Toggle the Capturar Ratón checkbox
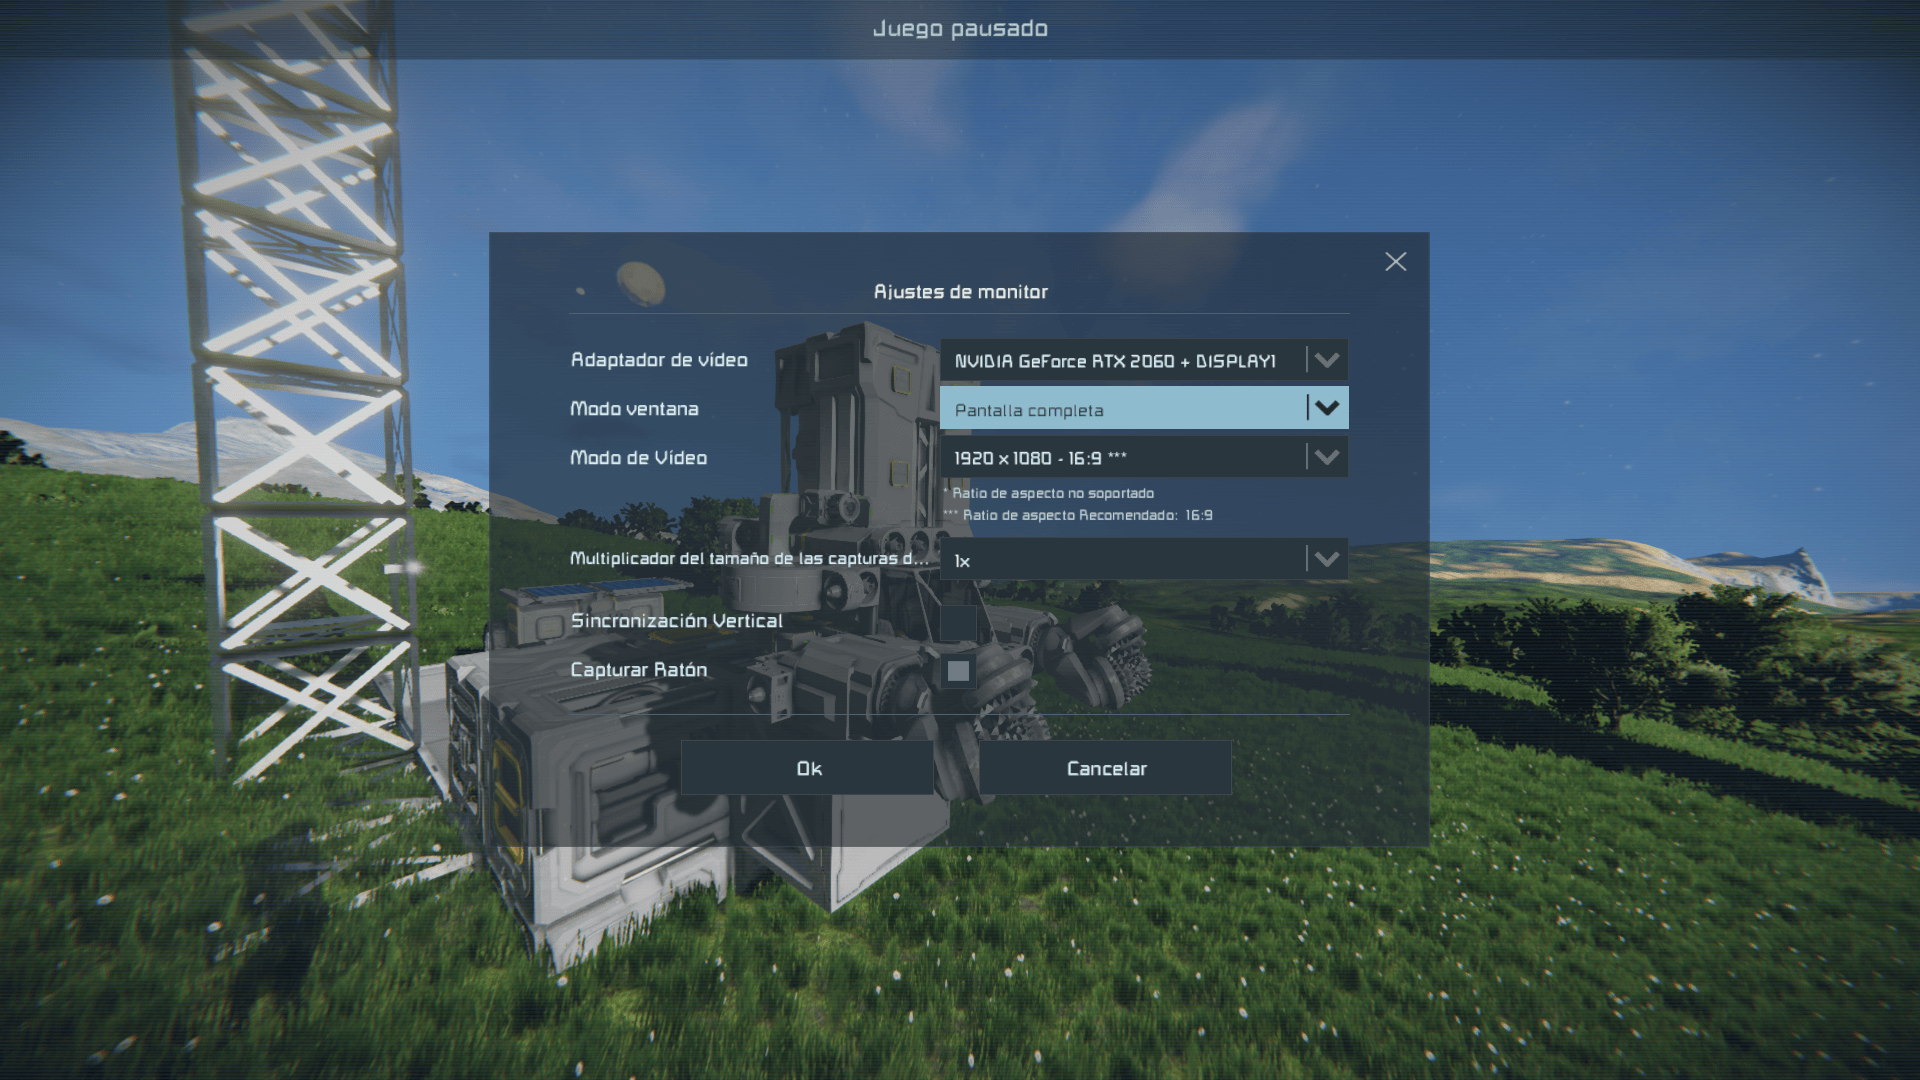The height and width of the screenshot is (1080, 1920). coord(958,671)
